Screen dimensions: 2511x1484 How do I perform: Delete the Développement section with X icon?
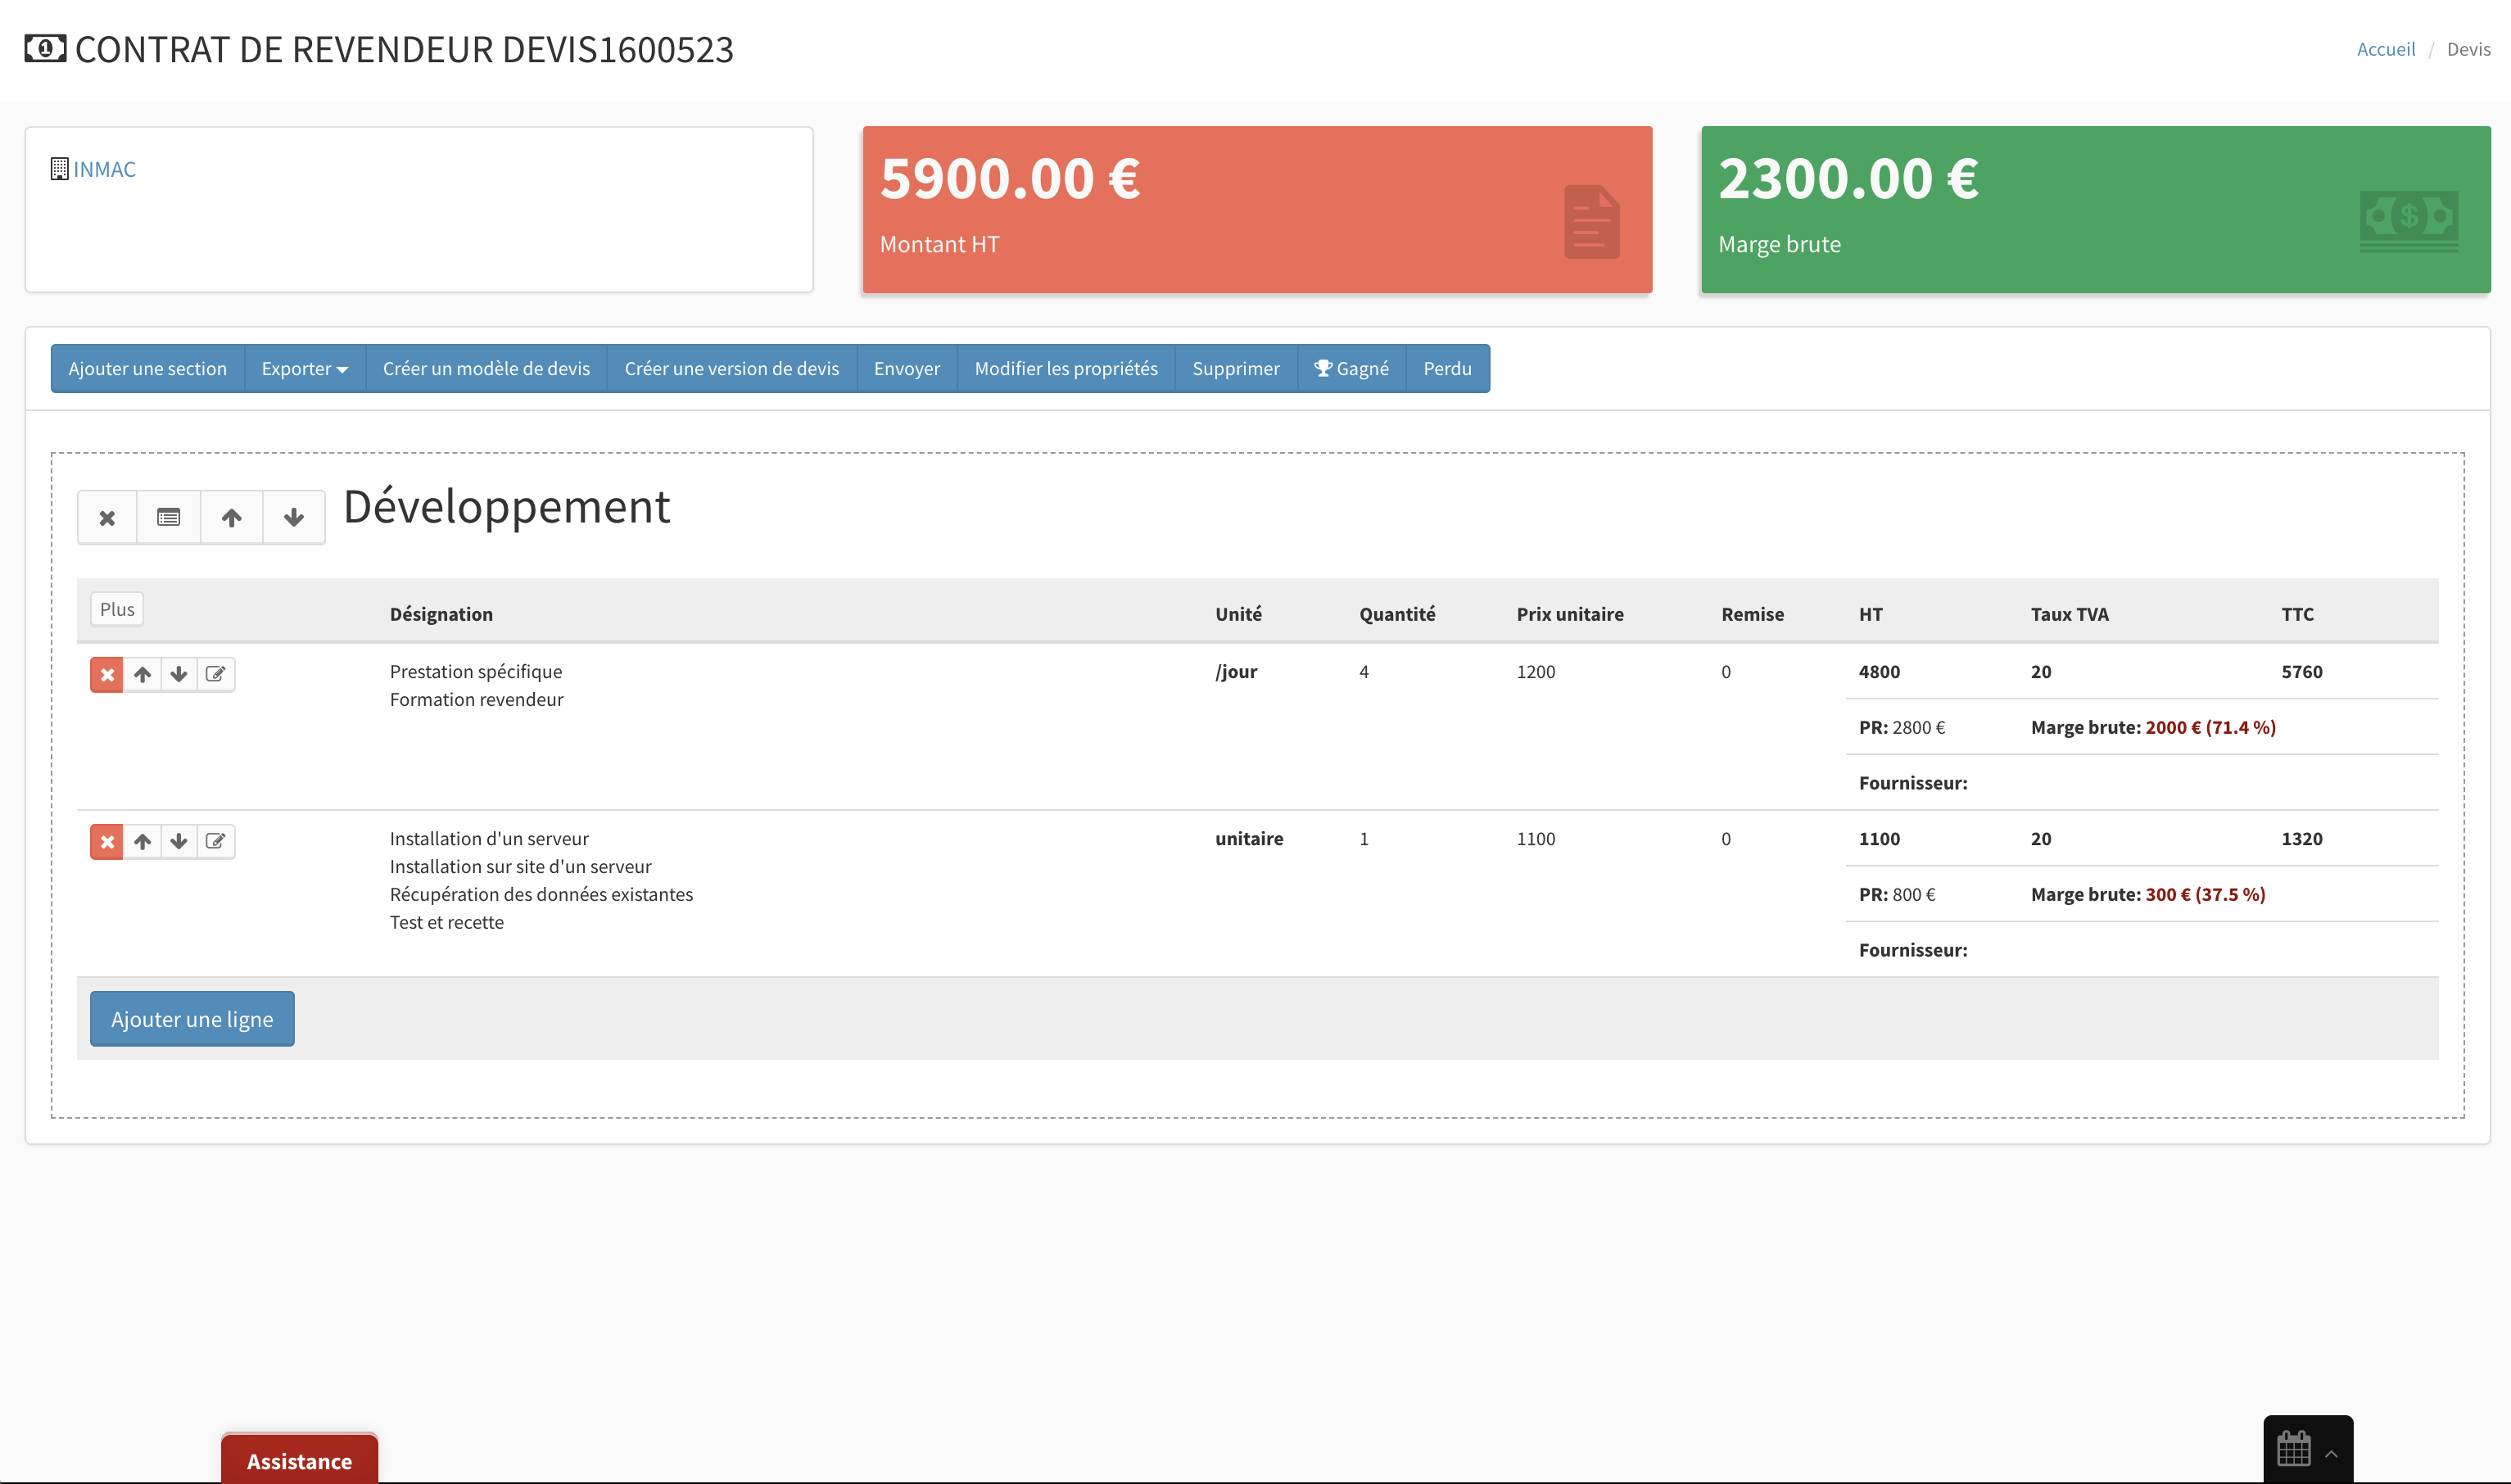[107, 517]
